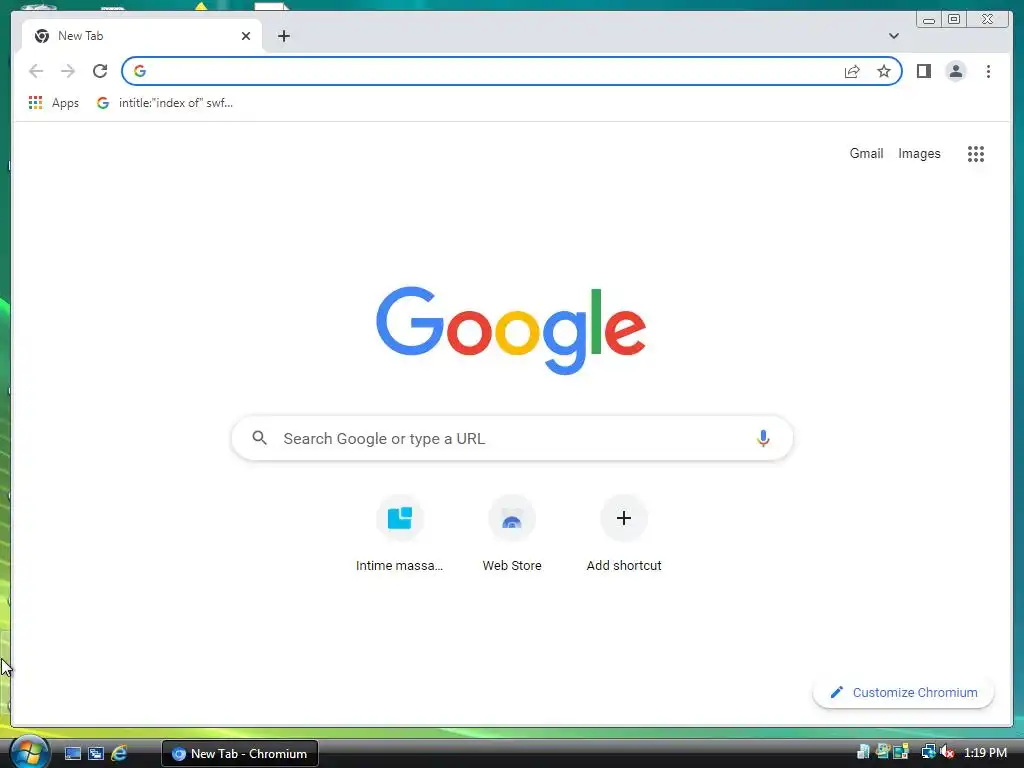Click Customize Chromium button
The width and height of the screenshot is (1024, 768).
click(x=903, y=692)
